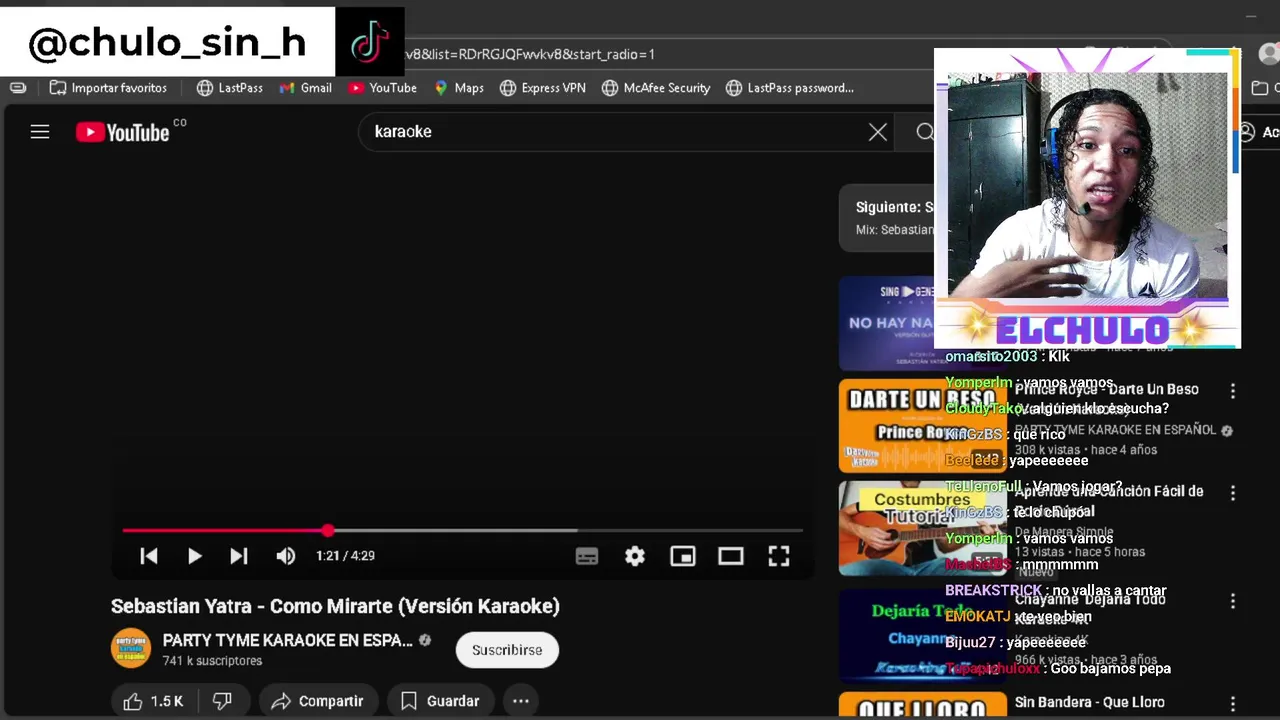The width and height of the screenshot is (1280, 720).
Task: Skip to previous video in player
Action: pyautogui.click(x=148, y=556)
